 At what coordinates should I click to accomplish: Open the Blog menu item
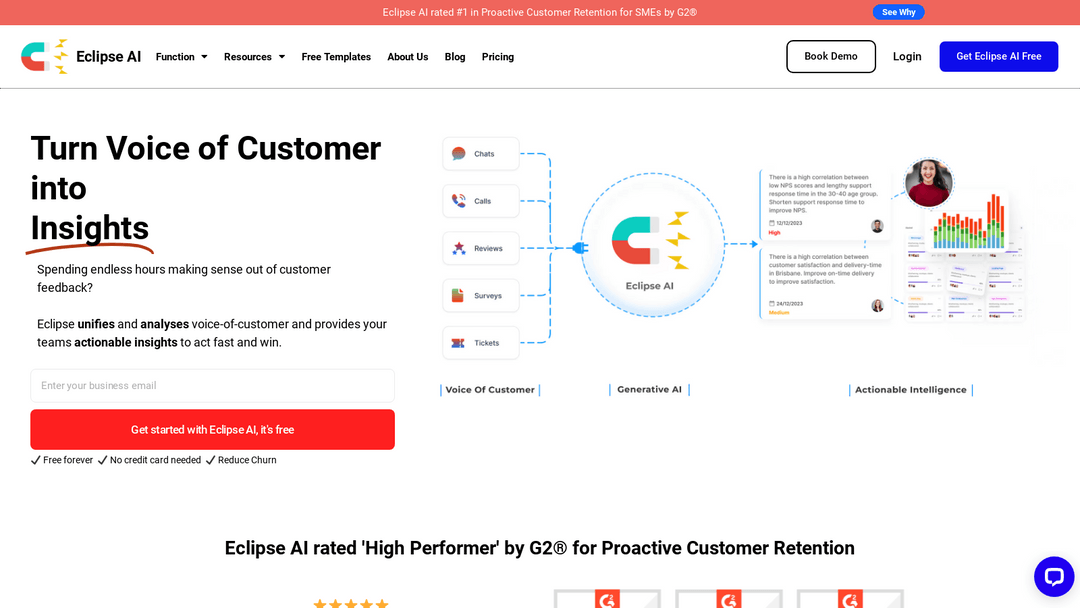[x=455, y=57]
